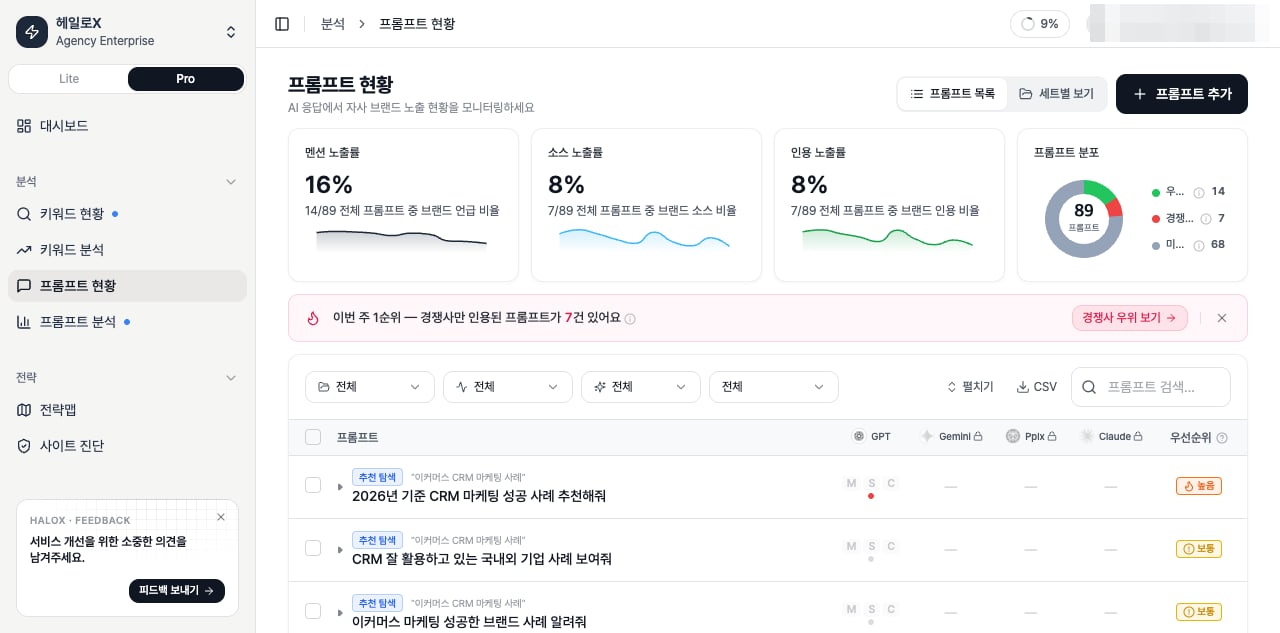Click the 89 프롬프트 donut chart
Viewport: 1280px width, 633px height.
tap(1084, 218)
